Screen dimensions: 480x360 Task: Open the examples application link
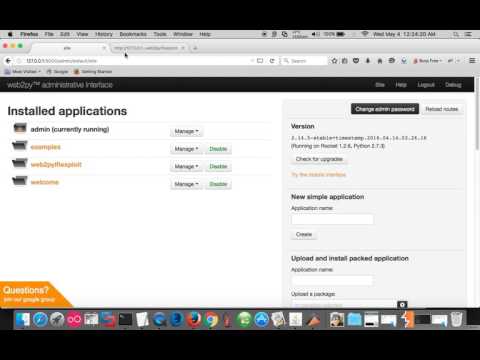click(x=46, y=147)
